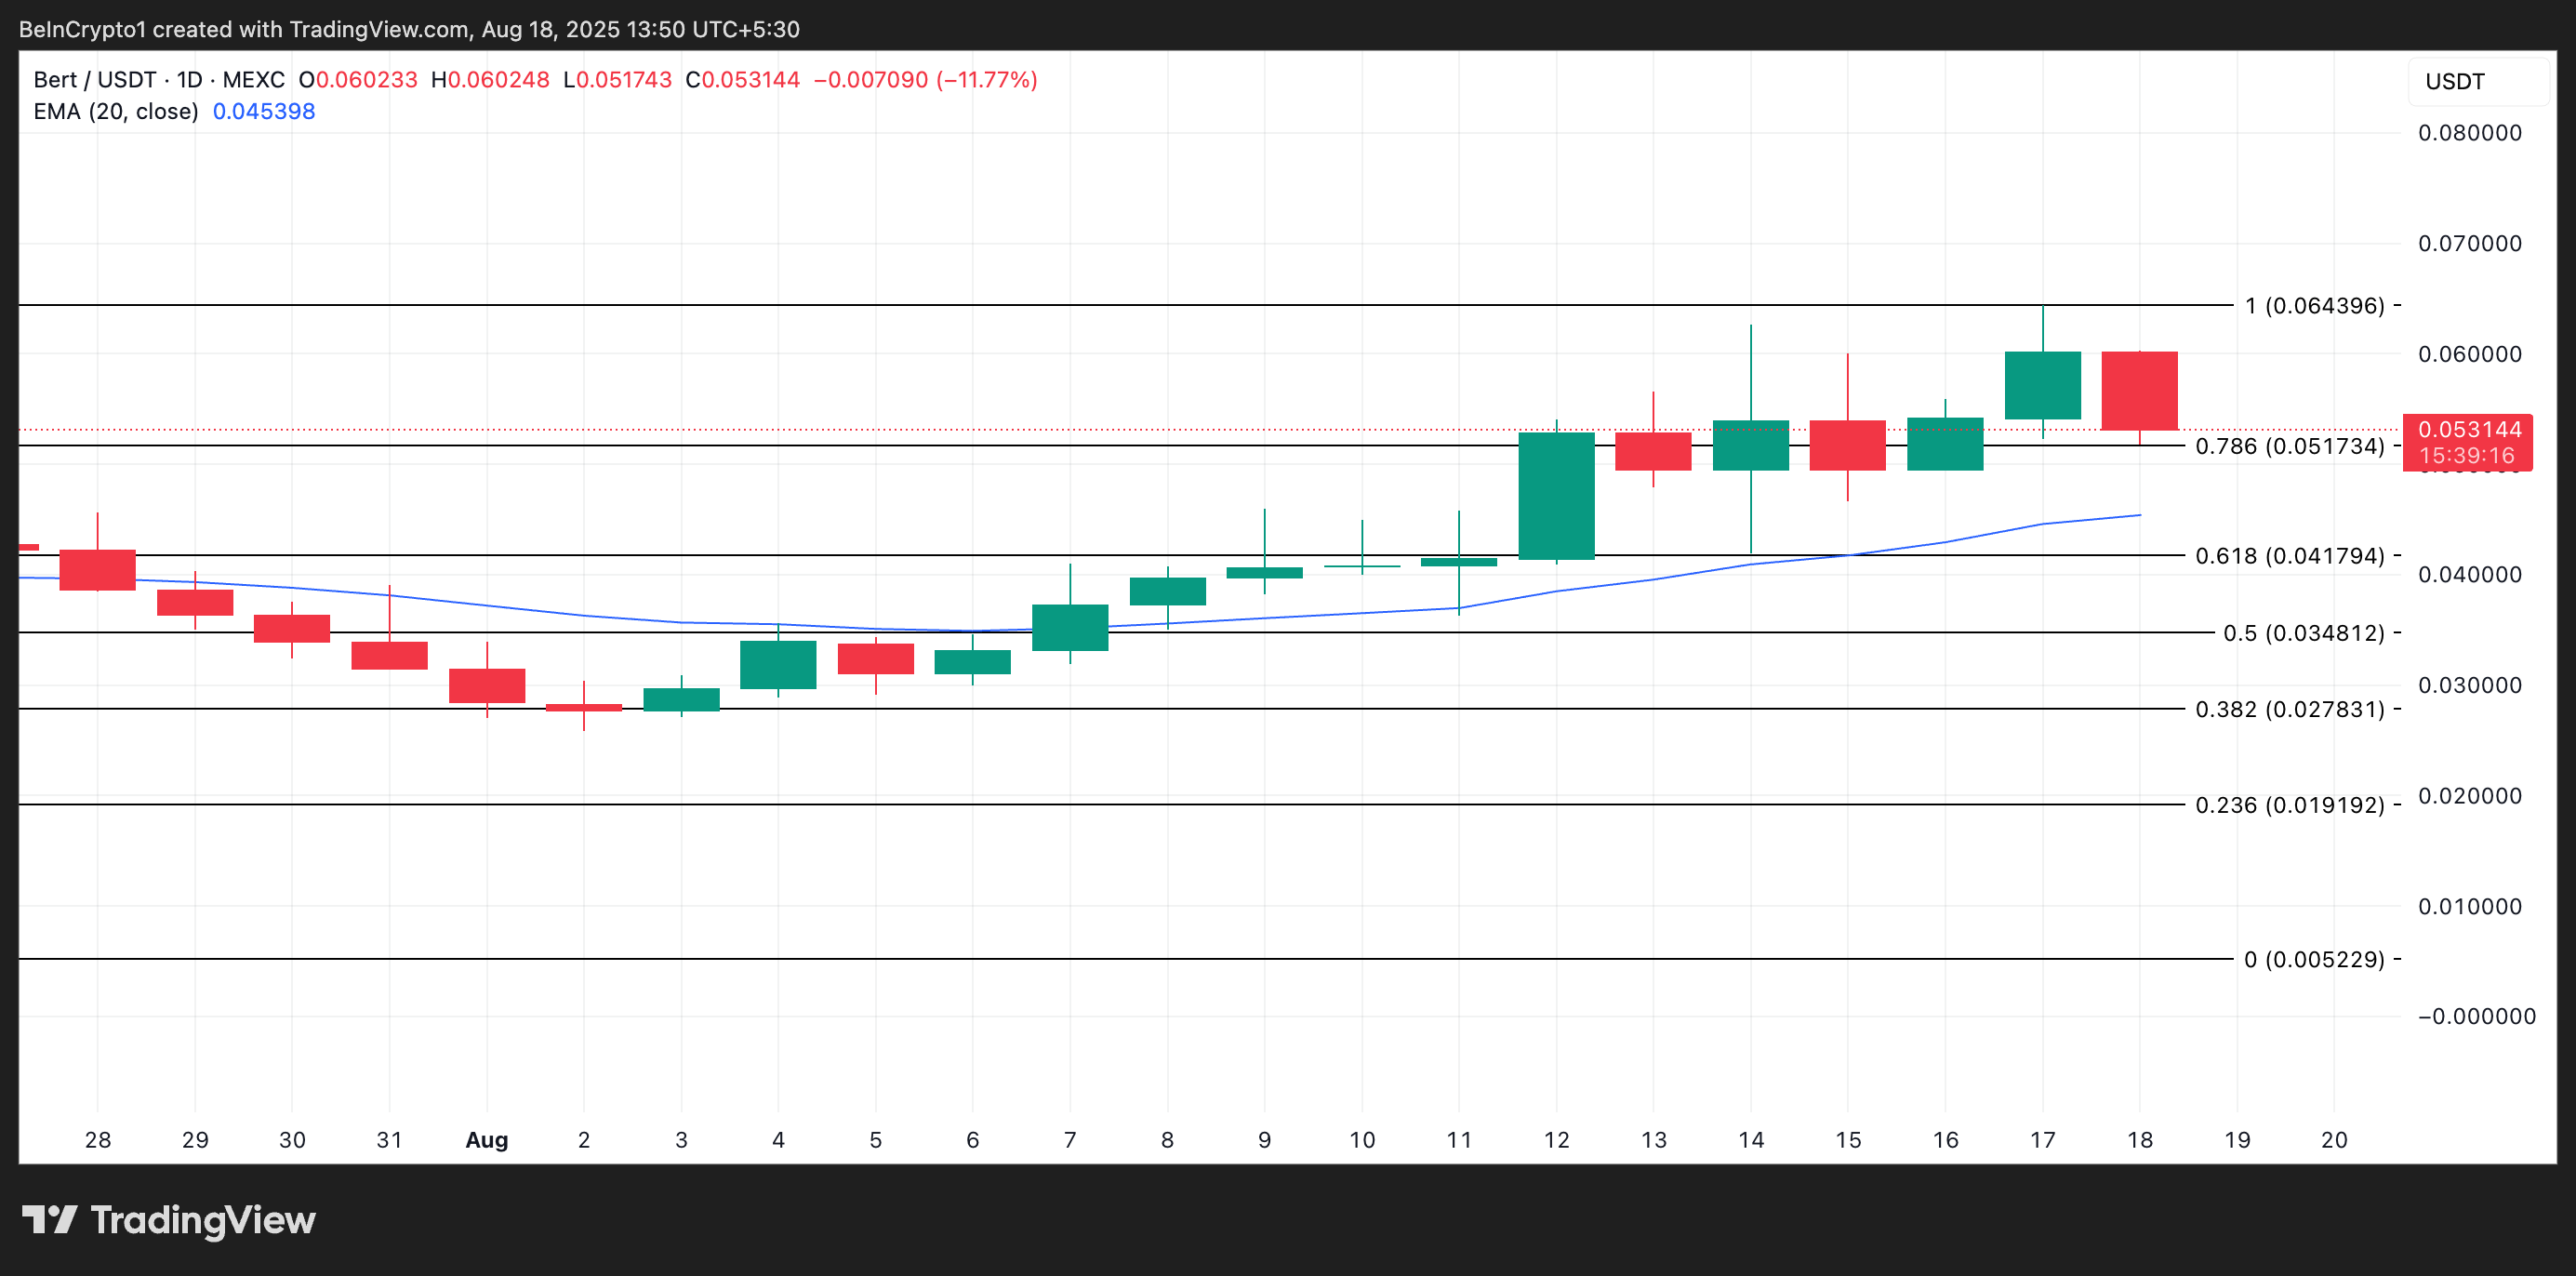Viewport: 2576px width, 1276px height.
Task: Click the TradingView wordmark text
Action: 203,1221
